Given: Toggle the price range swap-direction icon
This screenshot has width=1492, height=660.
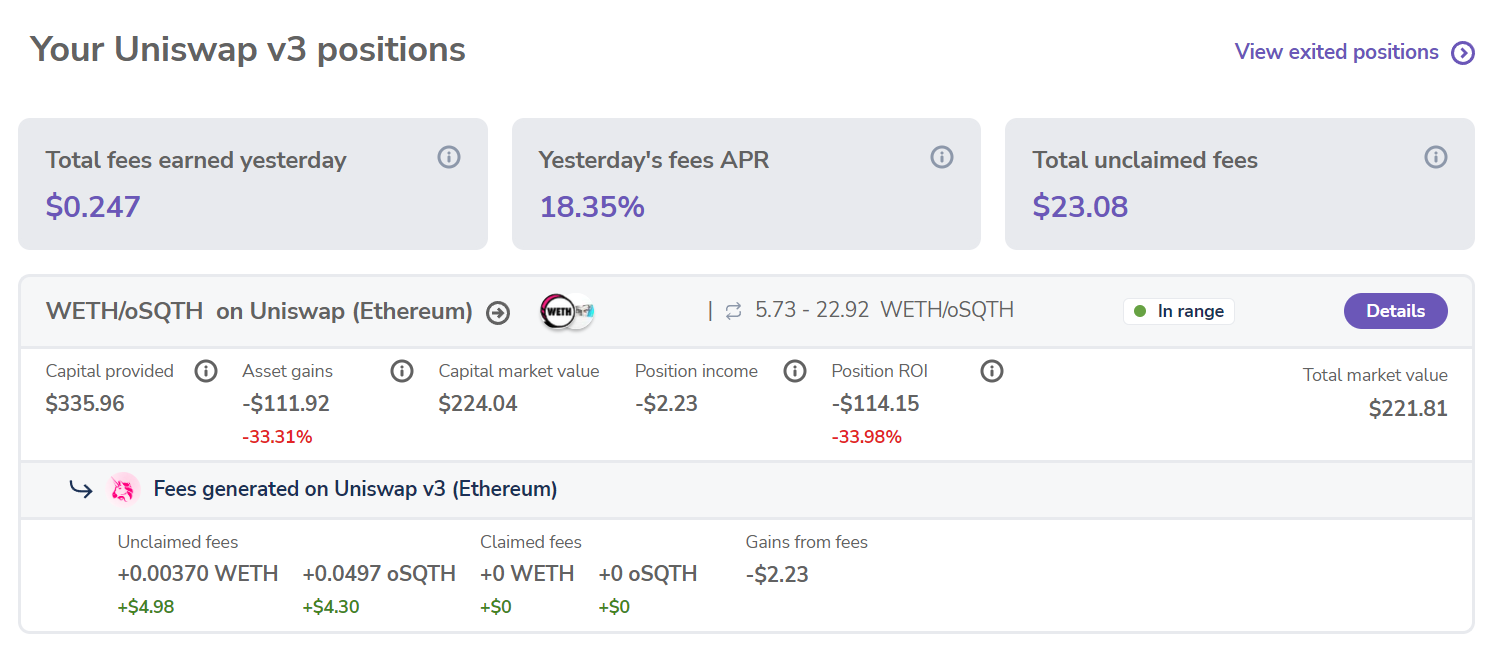Looking at the screenshot, I should 734,311.
